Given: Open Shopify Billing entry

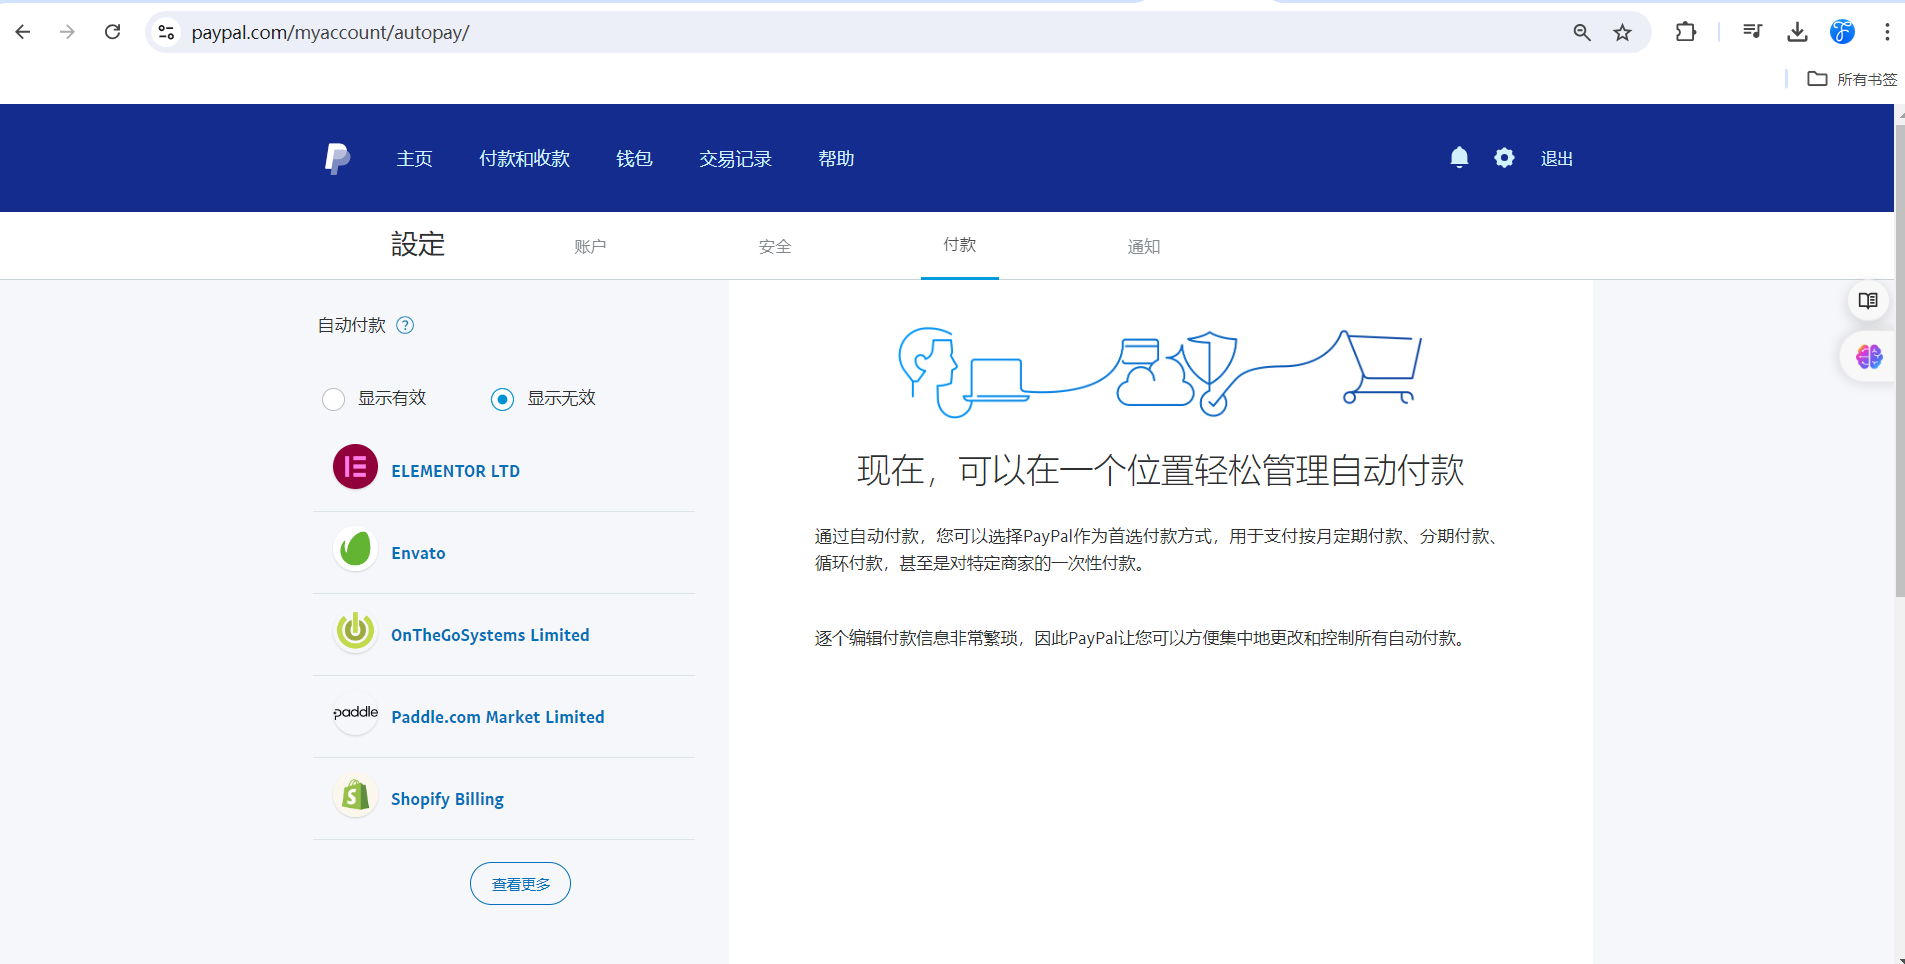Looking at the screenshot, I should (447, 799).
